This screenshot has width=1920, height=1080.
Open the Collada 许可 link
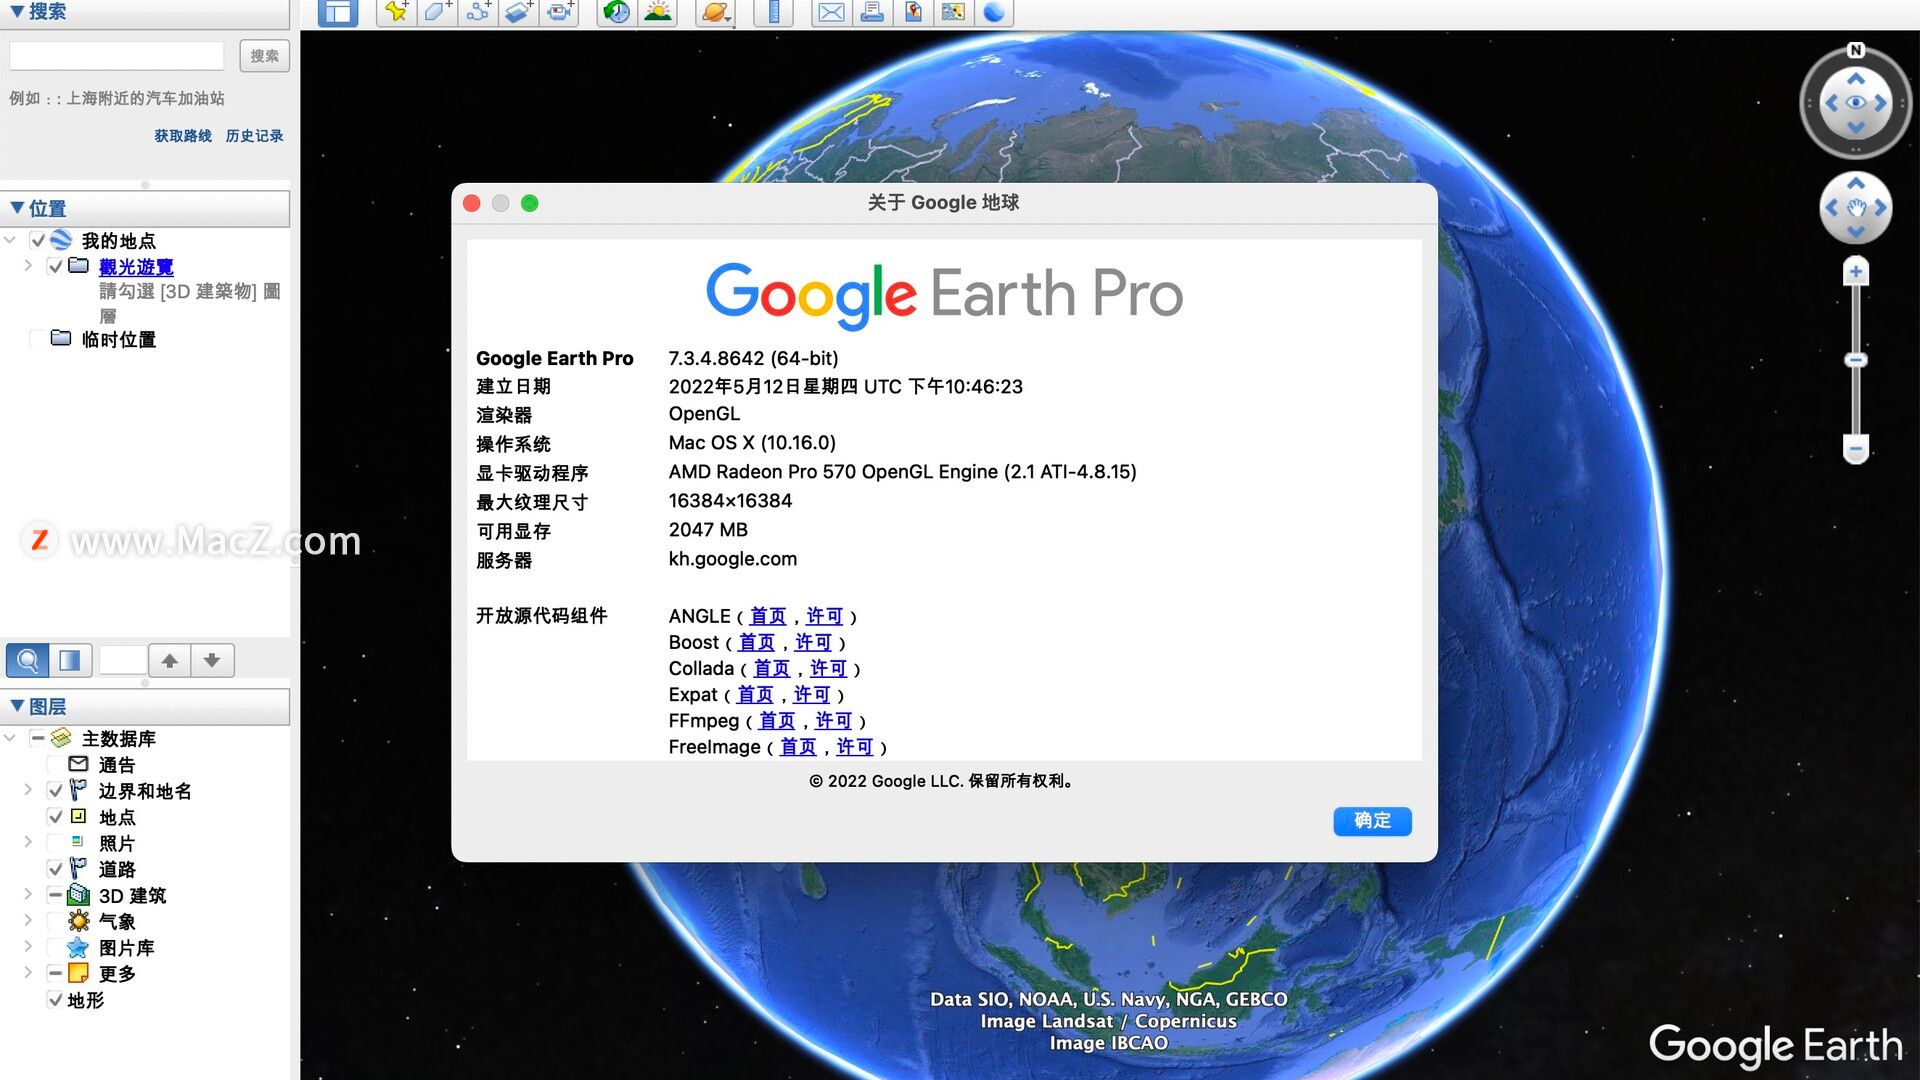pyautogui.click(x=829, y=668)
